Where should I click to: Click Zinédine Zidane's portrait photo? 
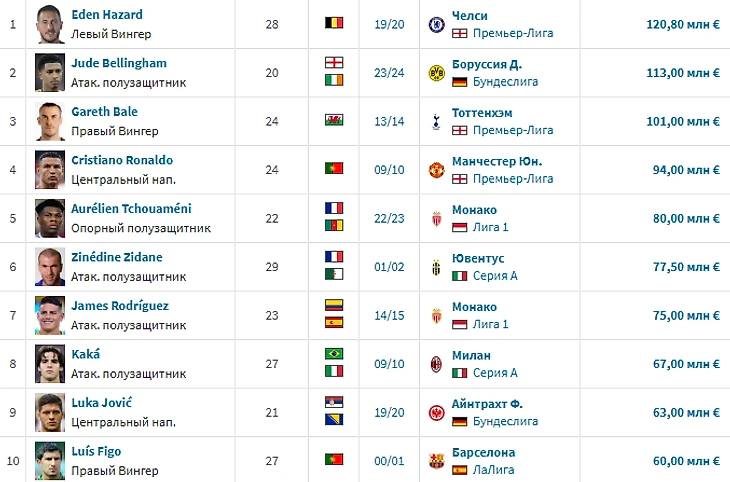pyautogui.click(x=50, y=267)
